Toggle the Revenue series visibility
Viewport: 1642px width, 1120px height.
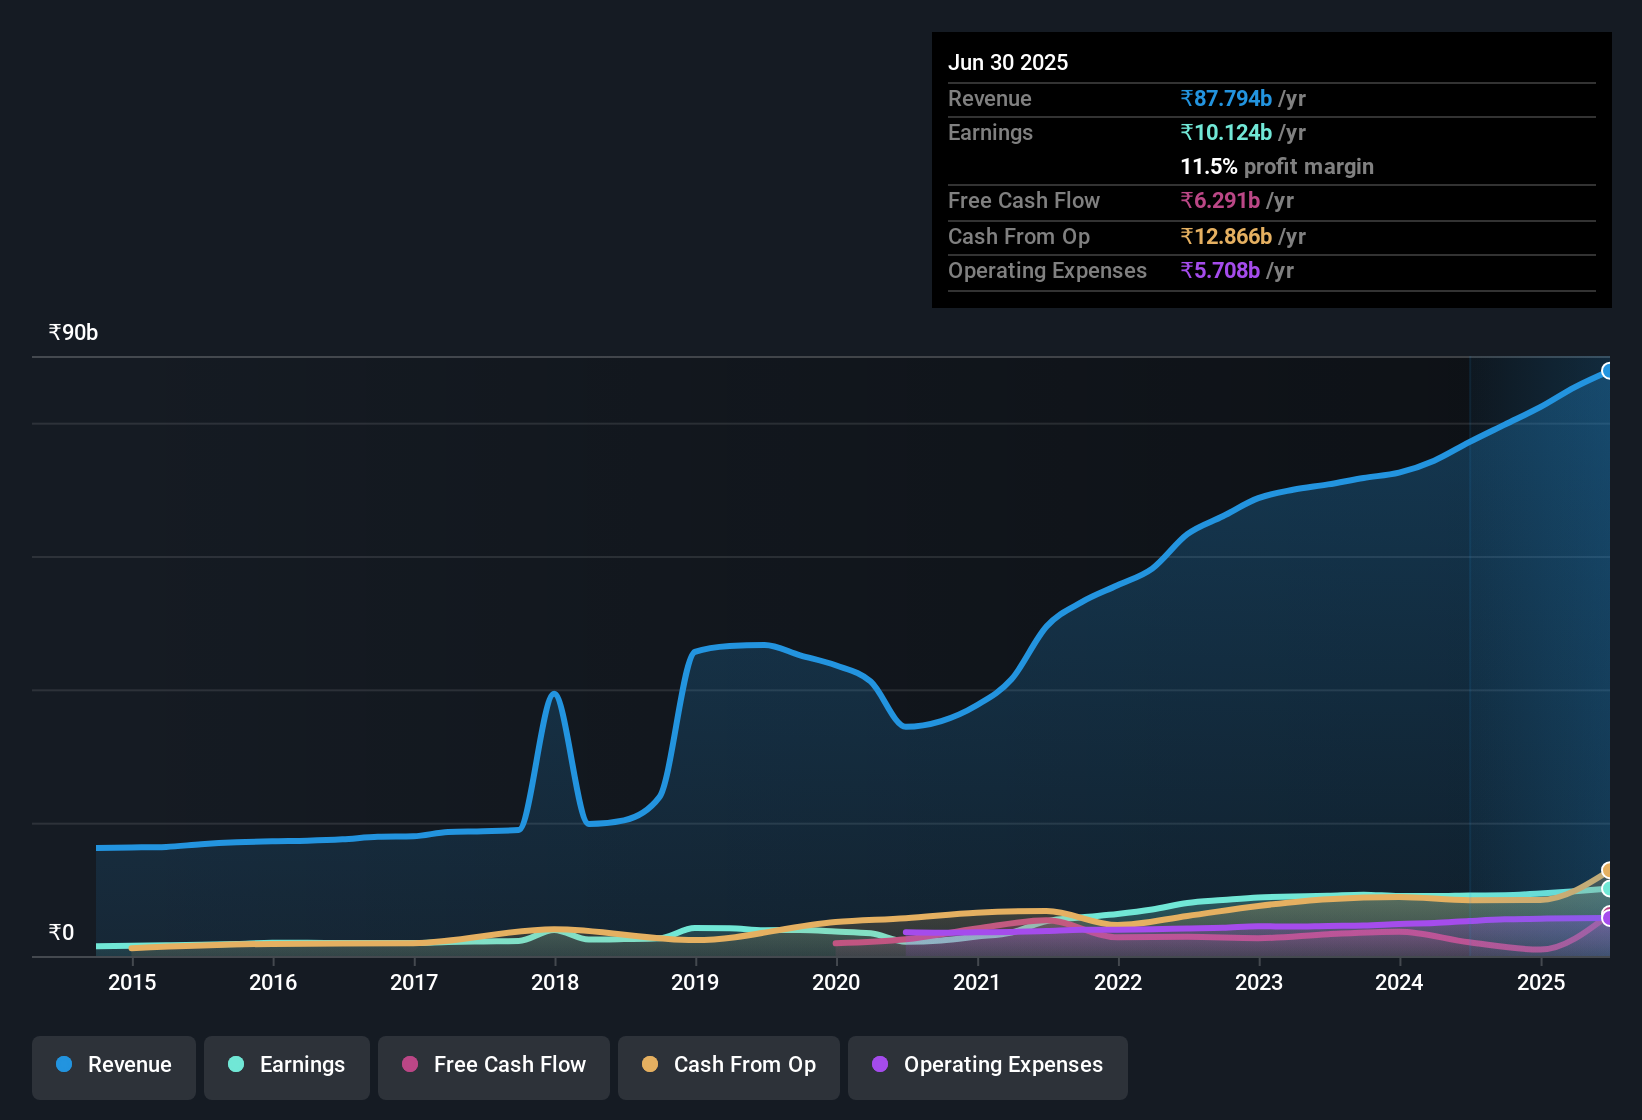[113, 1067]
